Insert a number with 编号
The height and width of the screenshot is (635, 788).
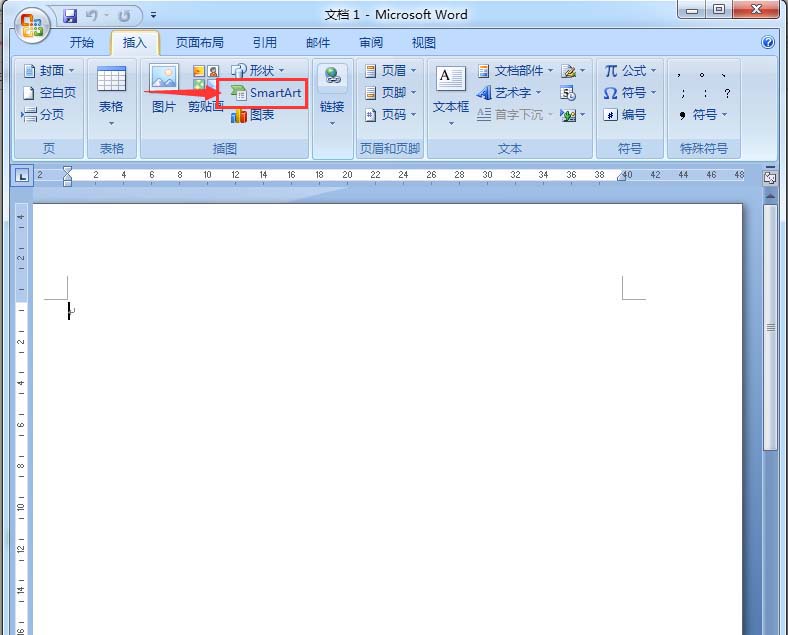click(x=625, y=115)
